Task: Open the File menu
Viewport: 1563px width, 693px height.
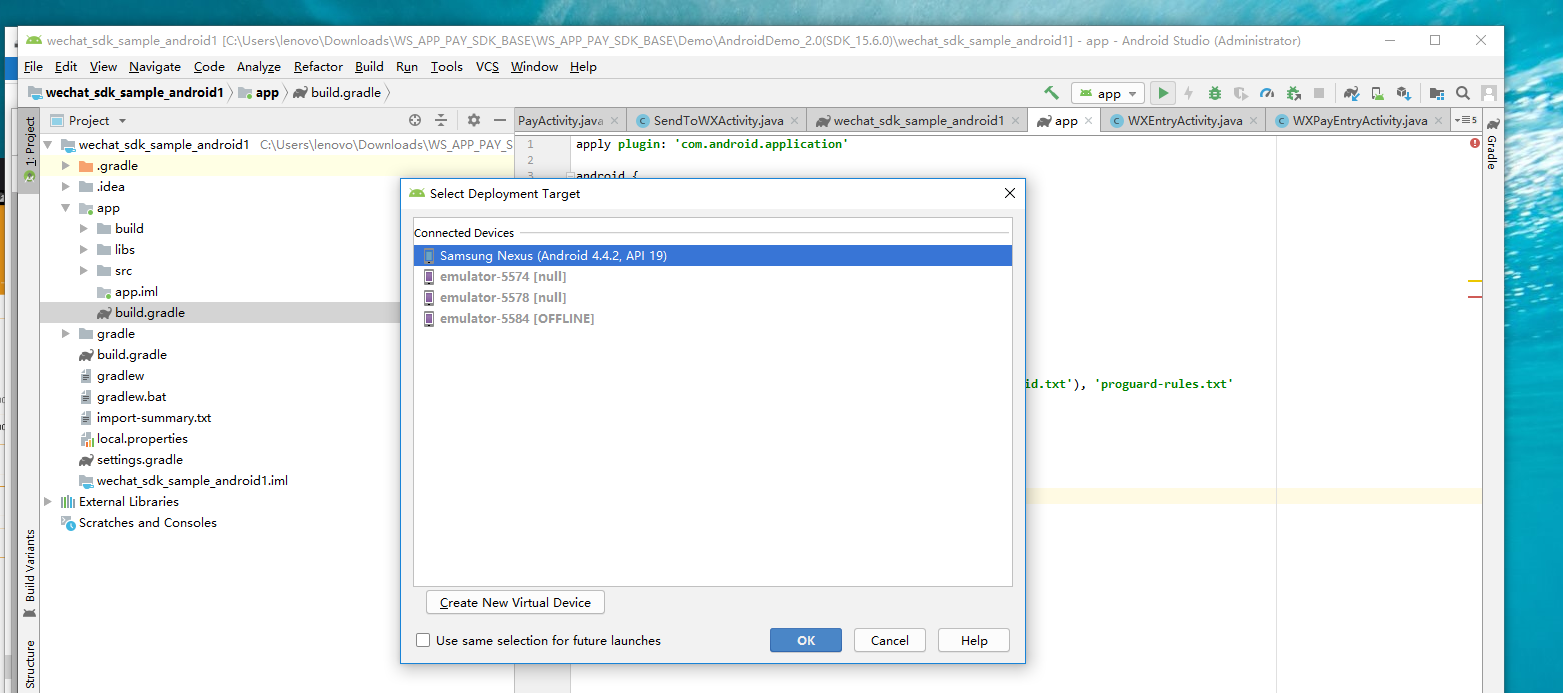Action: pyautogui.click(x=33, y=67)
